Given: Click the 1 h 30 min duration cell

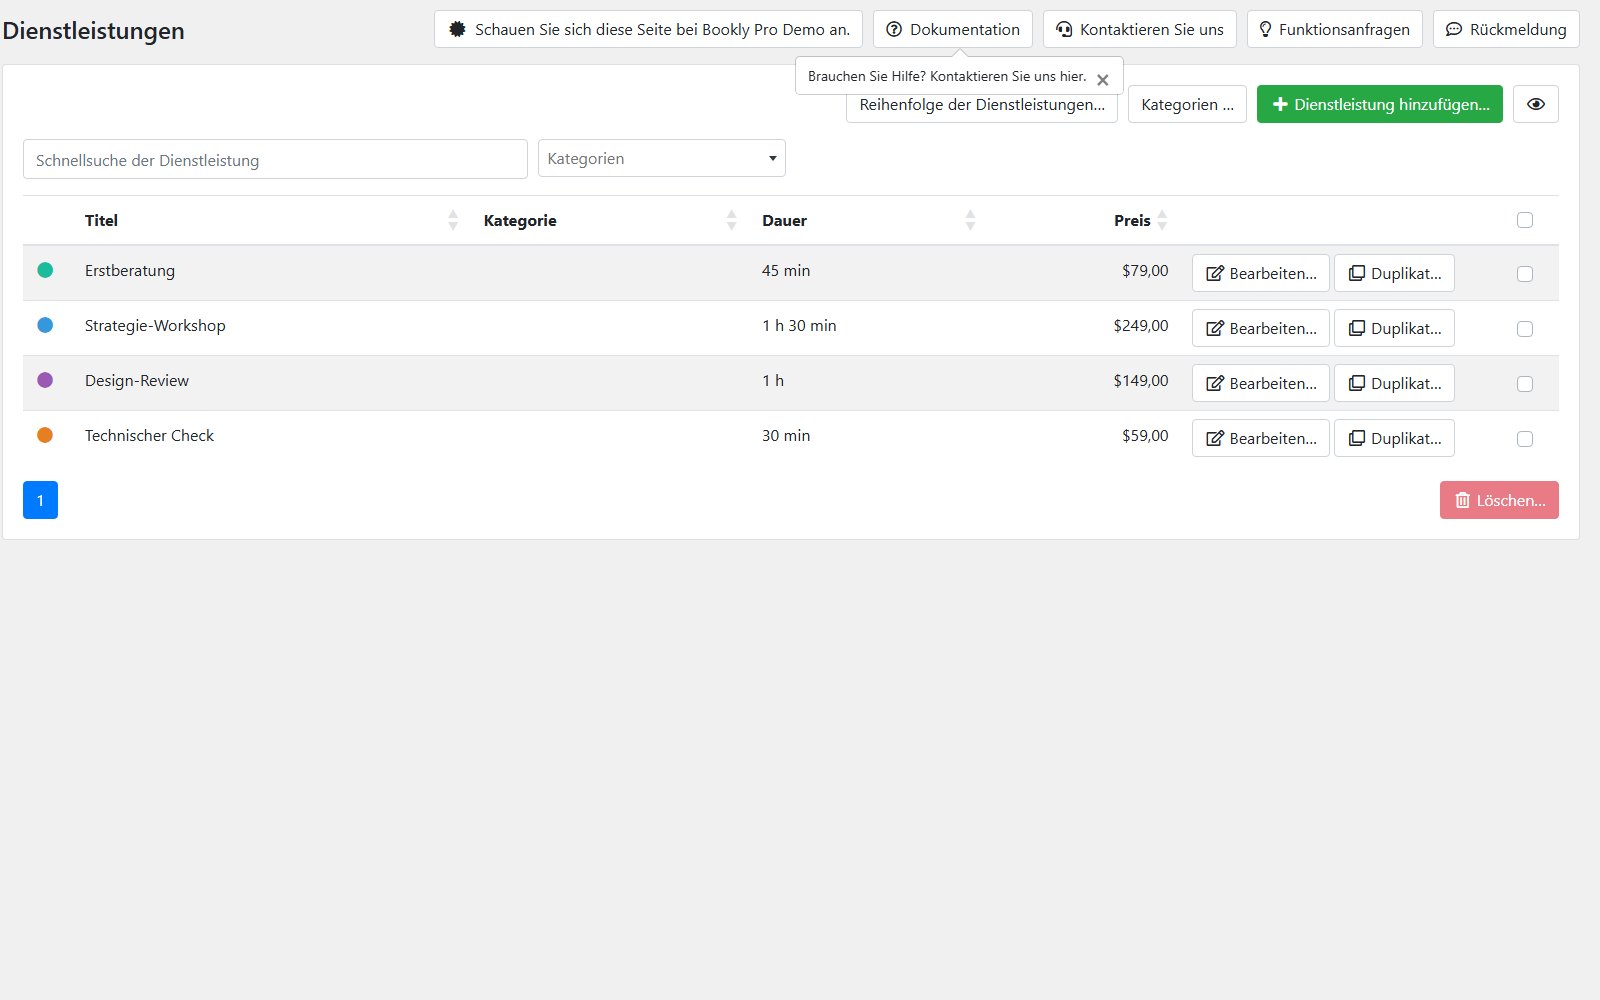Looking at the screenshot, I should 799,326.
